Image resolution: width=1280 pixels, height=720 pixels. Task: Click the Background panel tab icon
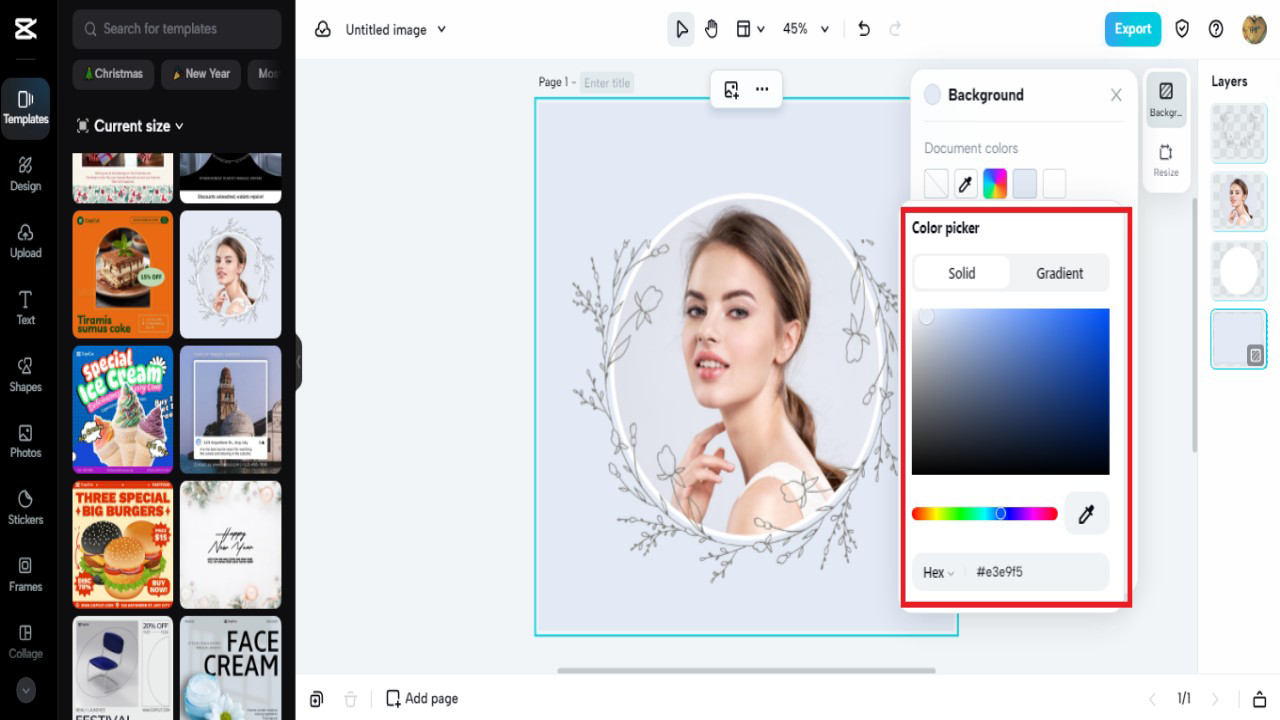click(1166, 99)
